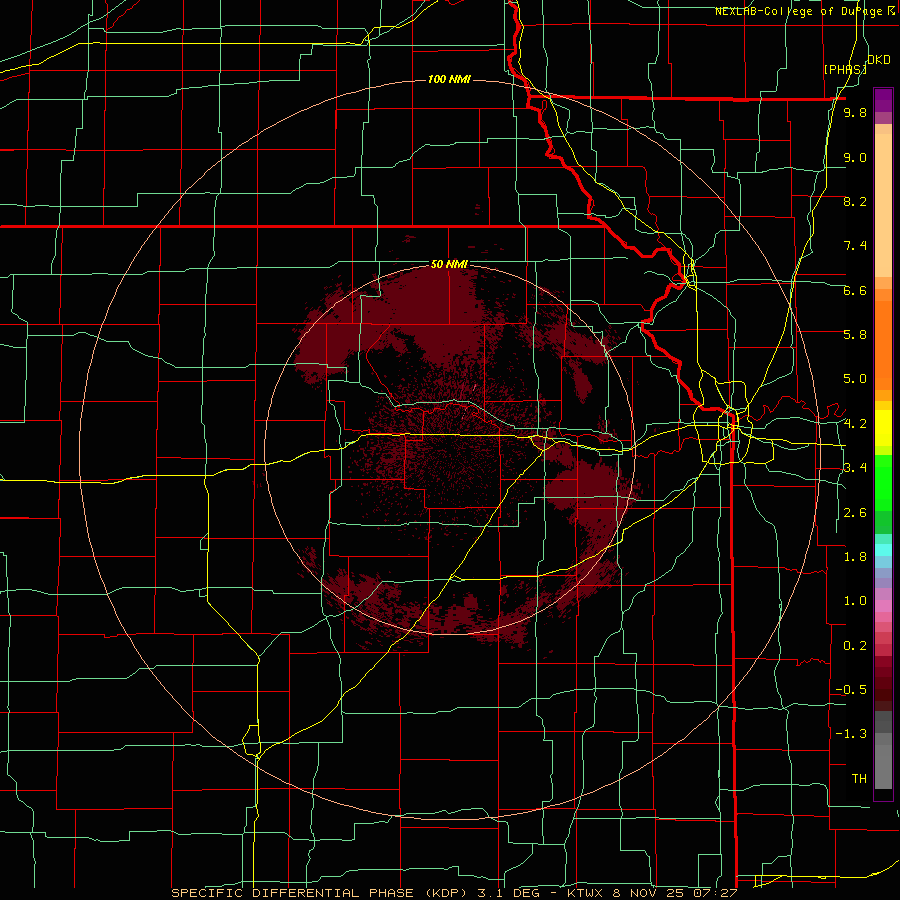The height and width of the screenshot is (900, 900).
Task: Click the 3.4 value on the color scale
Action: [x=855, y=467]
